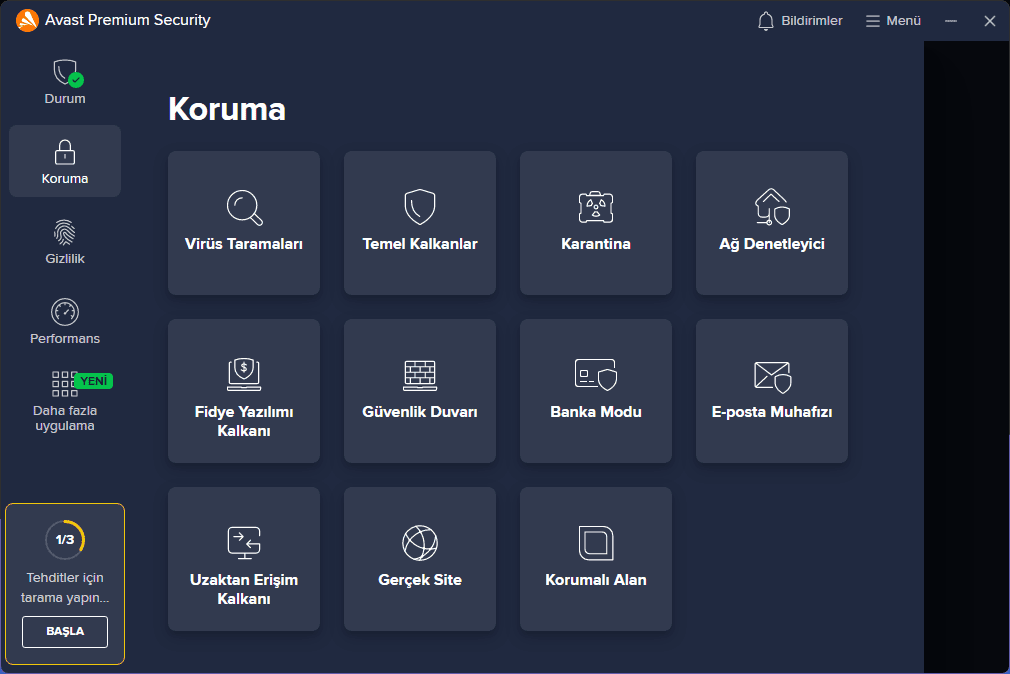
Task: Open the Korumalı Alan sandbox tile
Action: click(596, 559)
